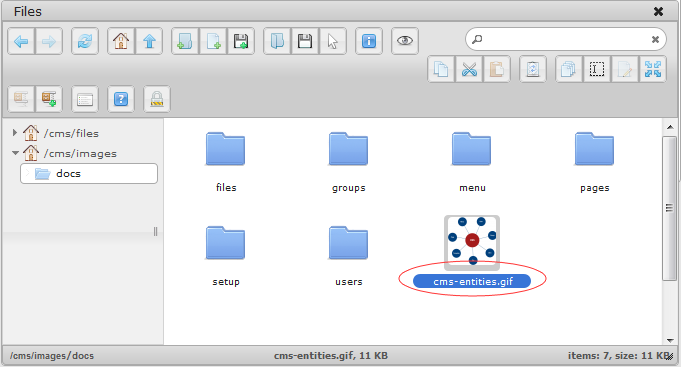Paste with the clipboard icon

click(x=496, y=69)
